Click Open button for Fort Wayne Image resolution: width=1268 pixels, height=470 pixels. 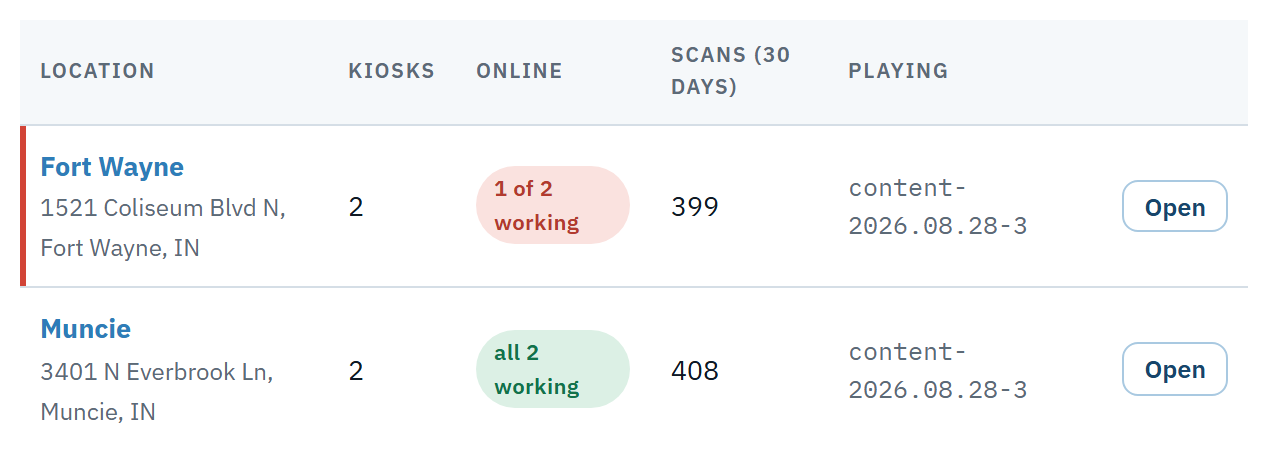click(1175, 207)
